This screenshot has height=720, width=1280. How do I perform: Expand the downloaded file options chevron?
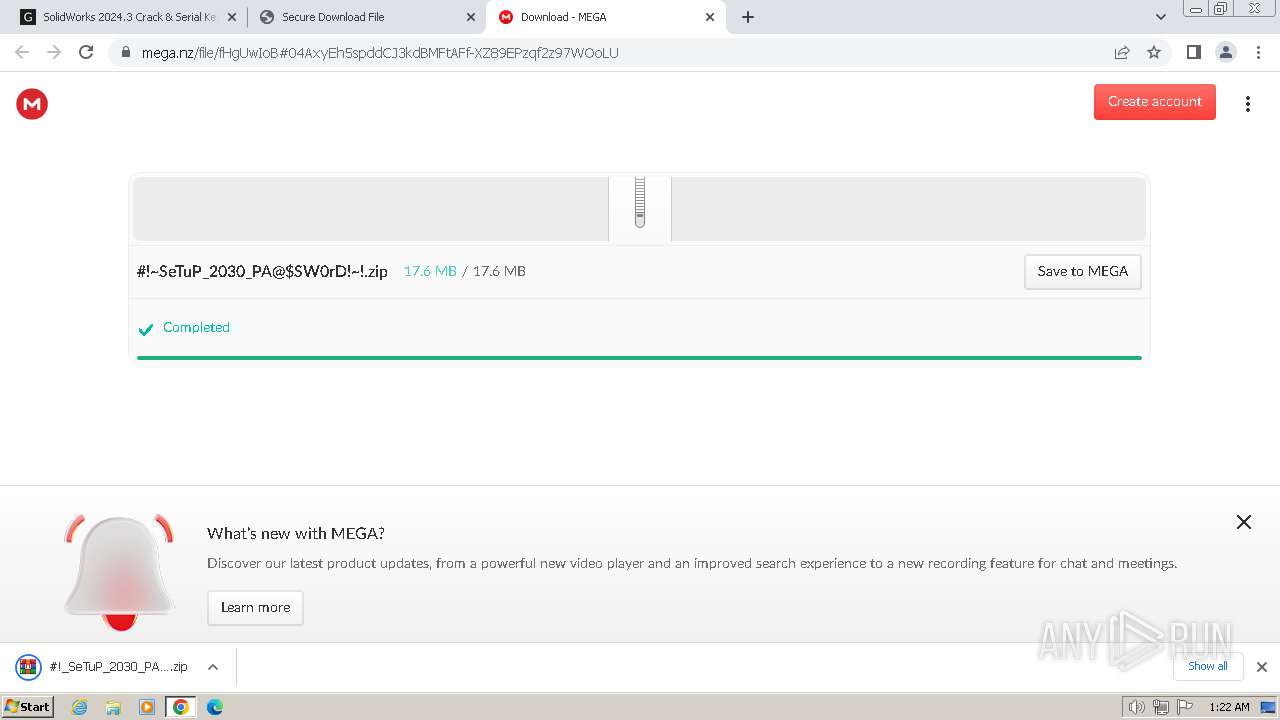click(x=212, y=667)
